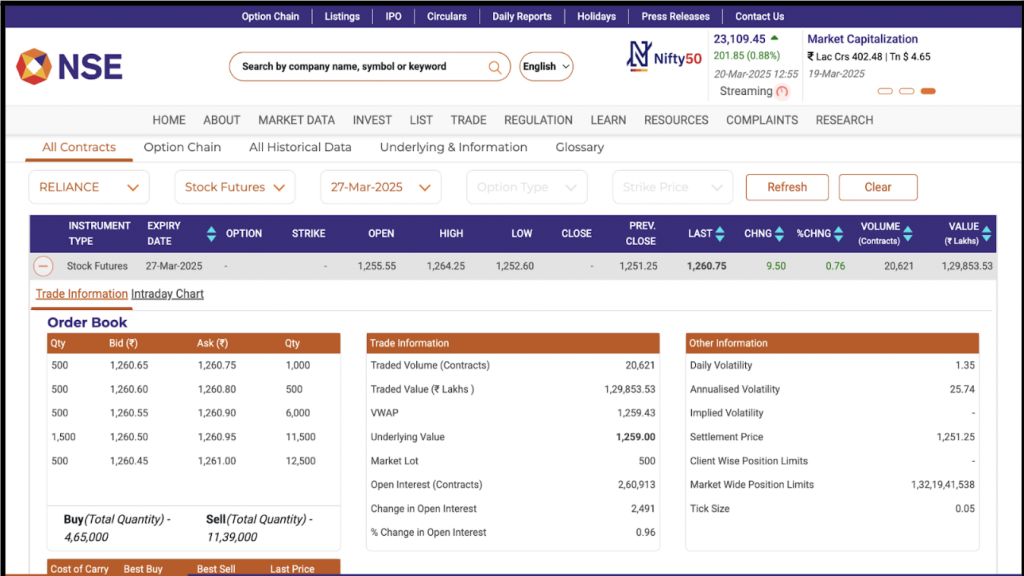The image size is (1024, 576).
Task: Click the Refresh button
Action: [787, 187]
